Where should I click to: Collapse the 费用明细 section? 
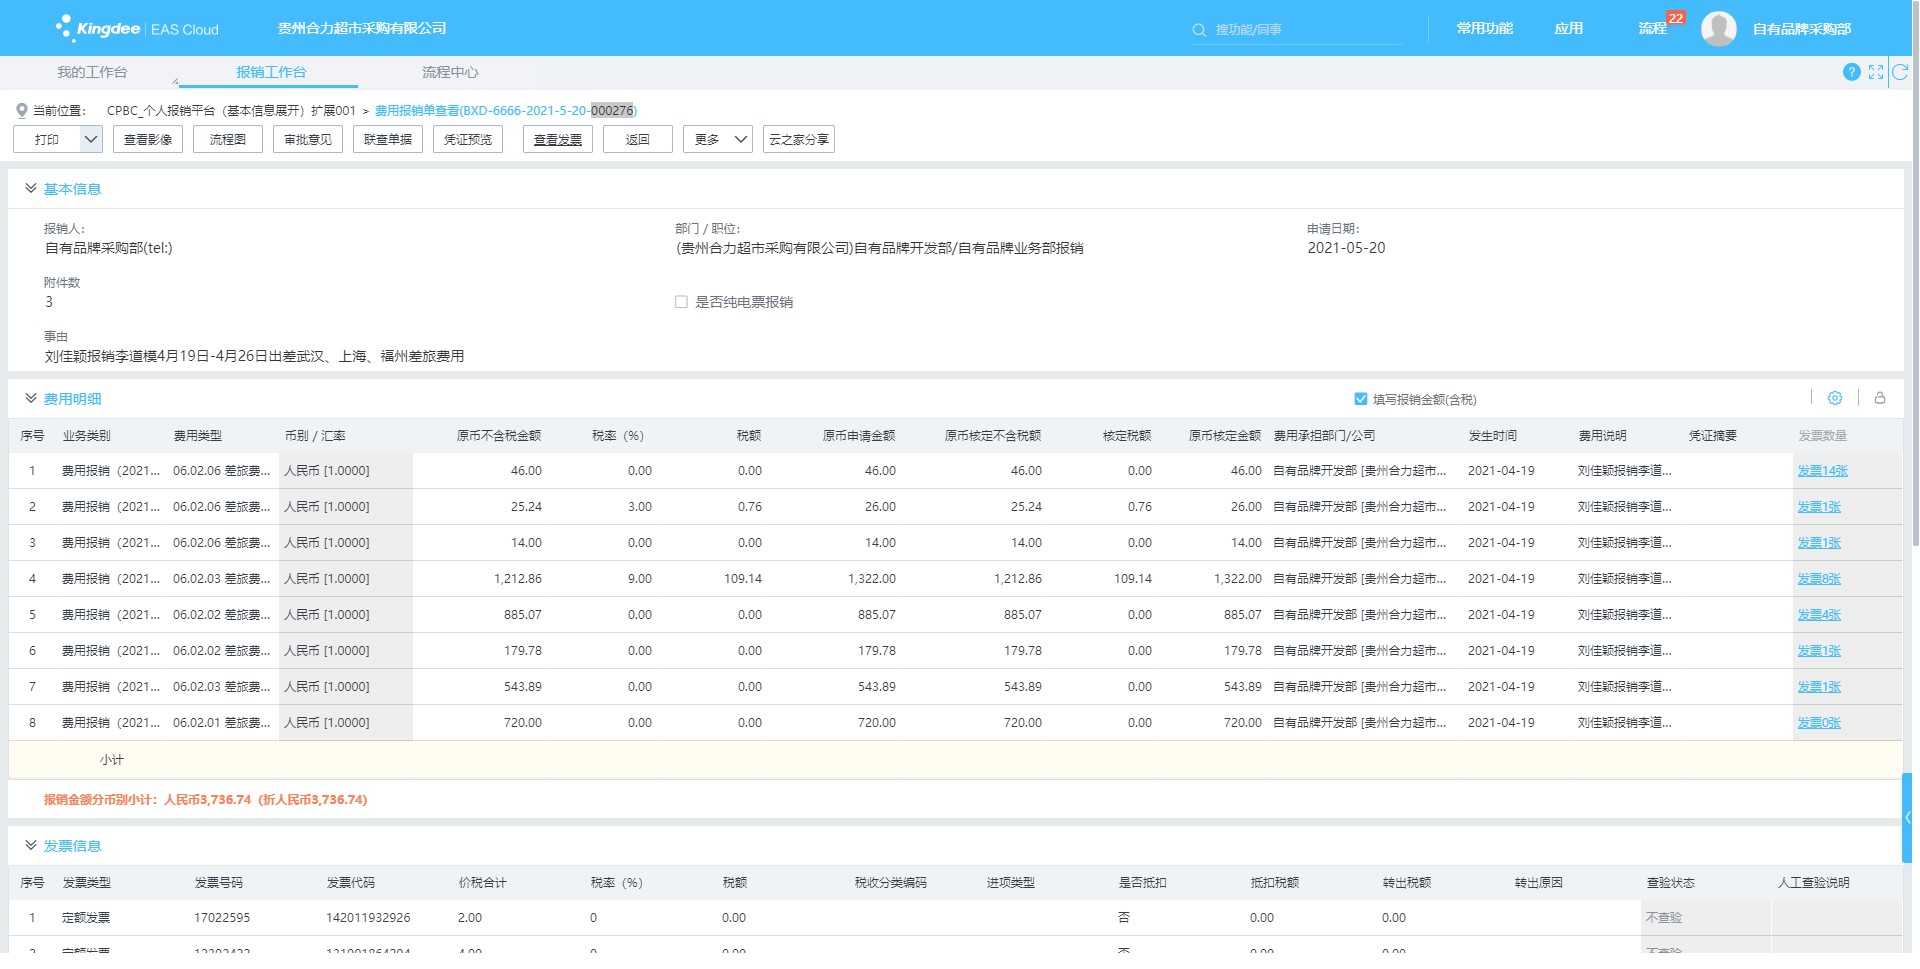tap(31, 399)
